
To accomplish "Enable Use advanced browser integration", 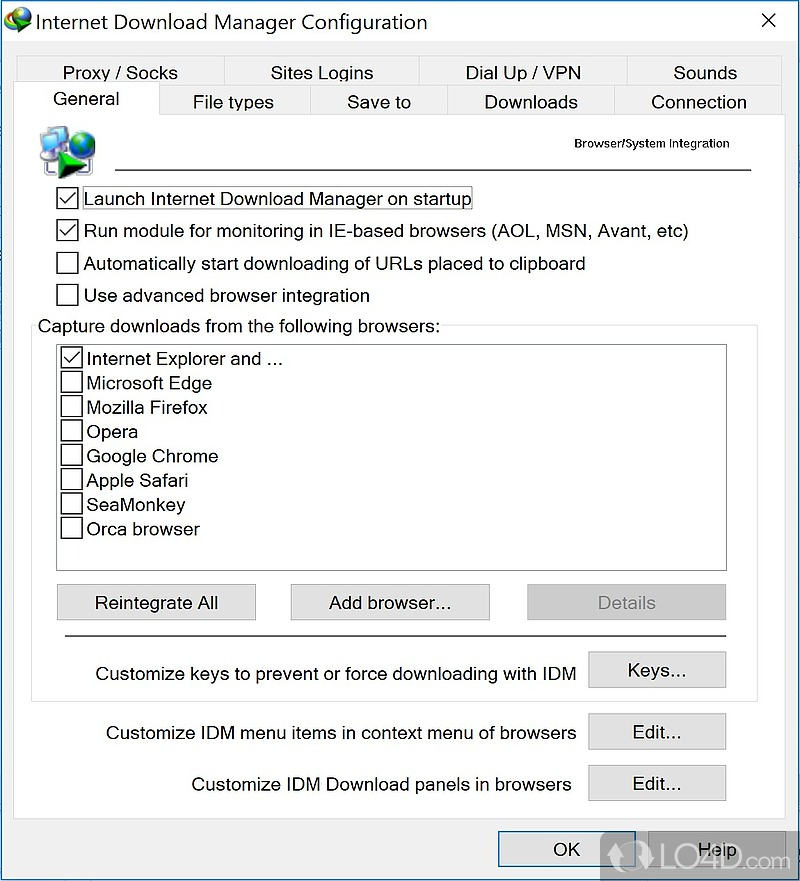I will pyautogui.click(x=68, y=296).
